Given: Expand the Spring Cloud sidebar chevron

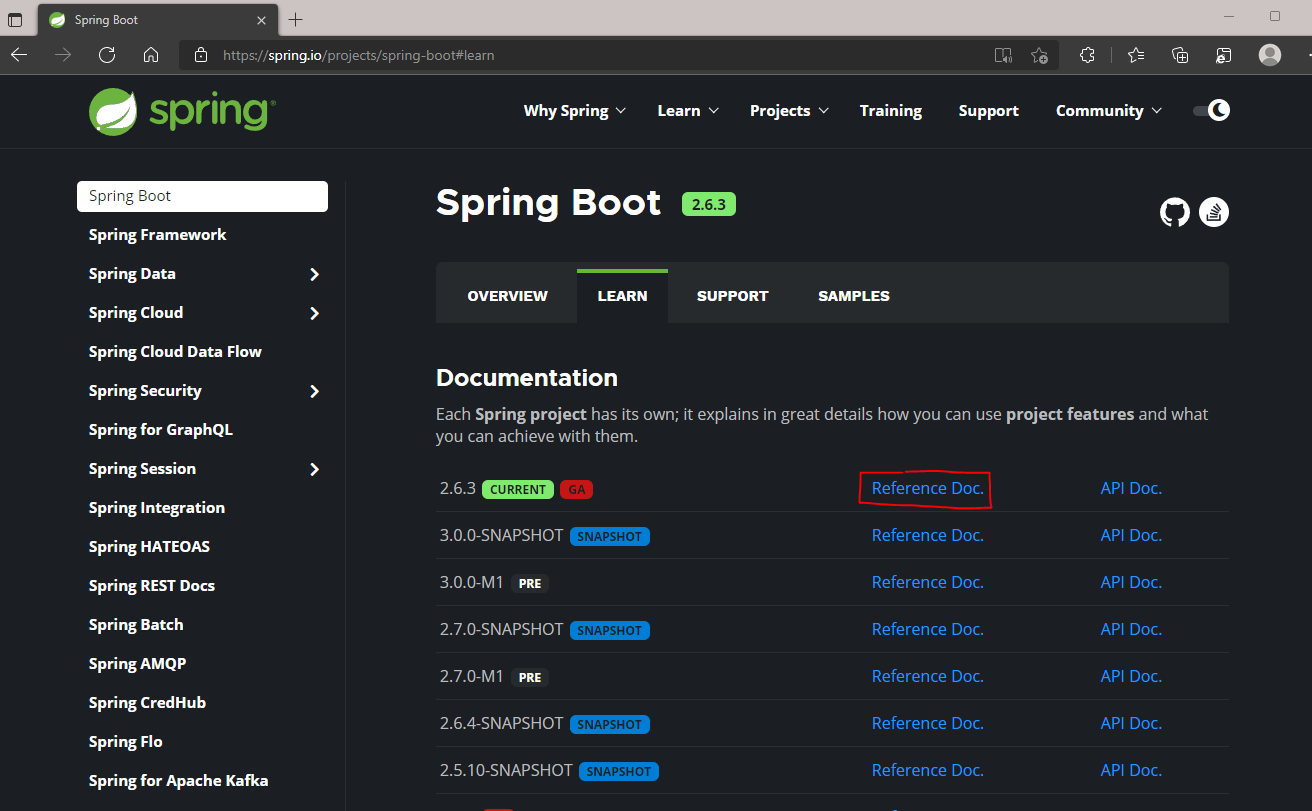Looking at the screenshot, I should (314, 313).
